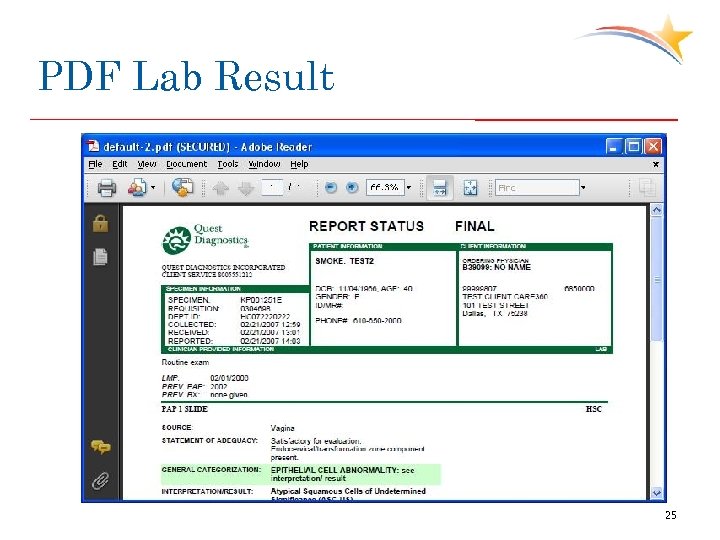Open the Find options dropdown arrow

coord(583,188)
